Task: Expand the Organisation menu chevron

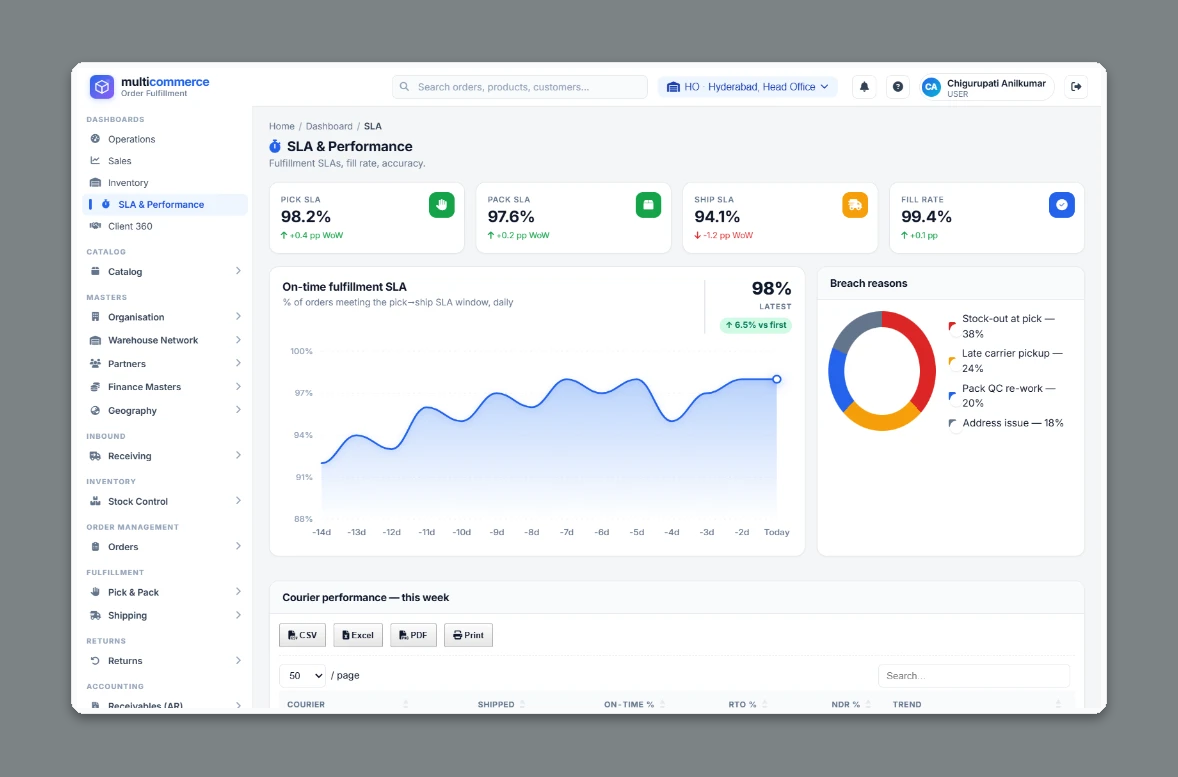Action: point(238,317)
